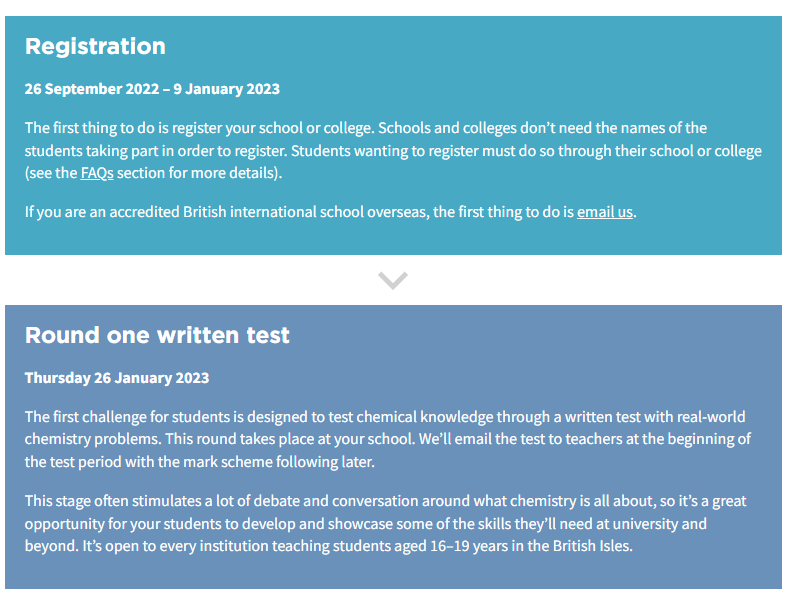The width and height of the screenshot is (789, 594).
Task: Select the Registration heading
Action: pyautogui.click(x=95, y=46)
